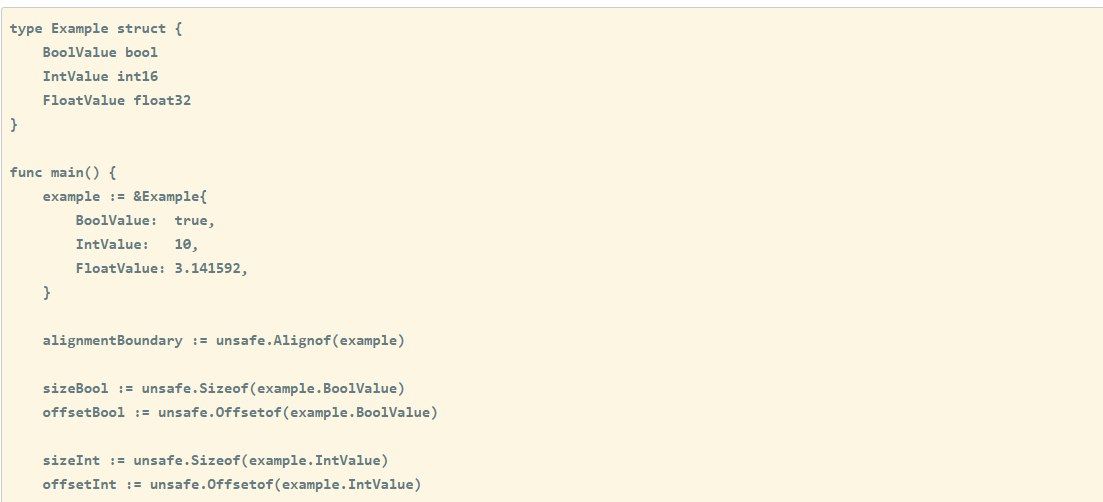Click the 'sizeBool' variable name
1103x502 pixels.
click(x=75, y=388)
